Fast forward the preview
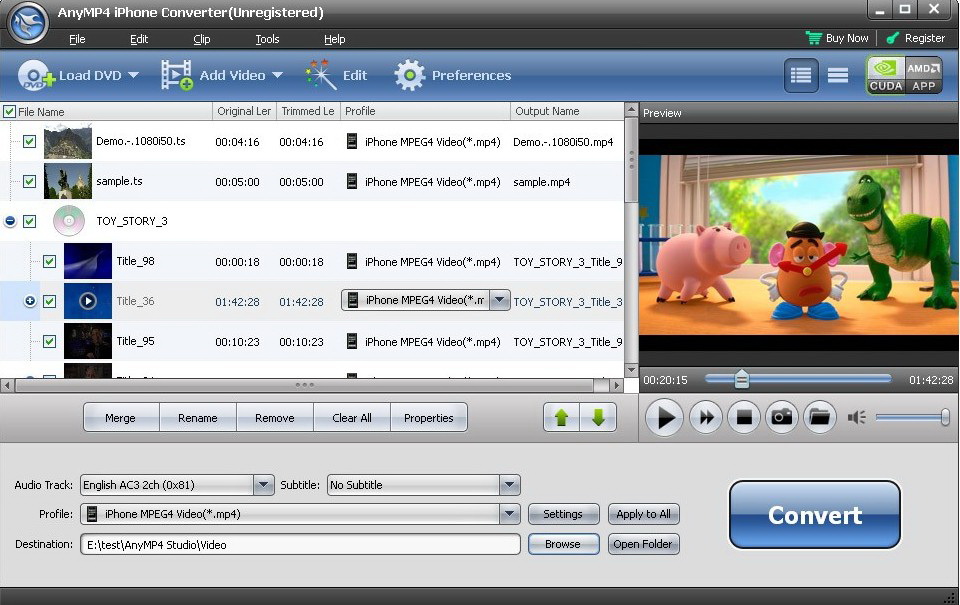Image resolution: width=960 pixels, height=605 pixels. 706,418
